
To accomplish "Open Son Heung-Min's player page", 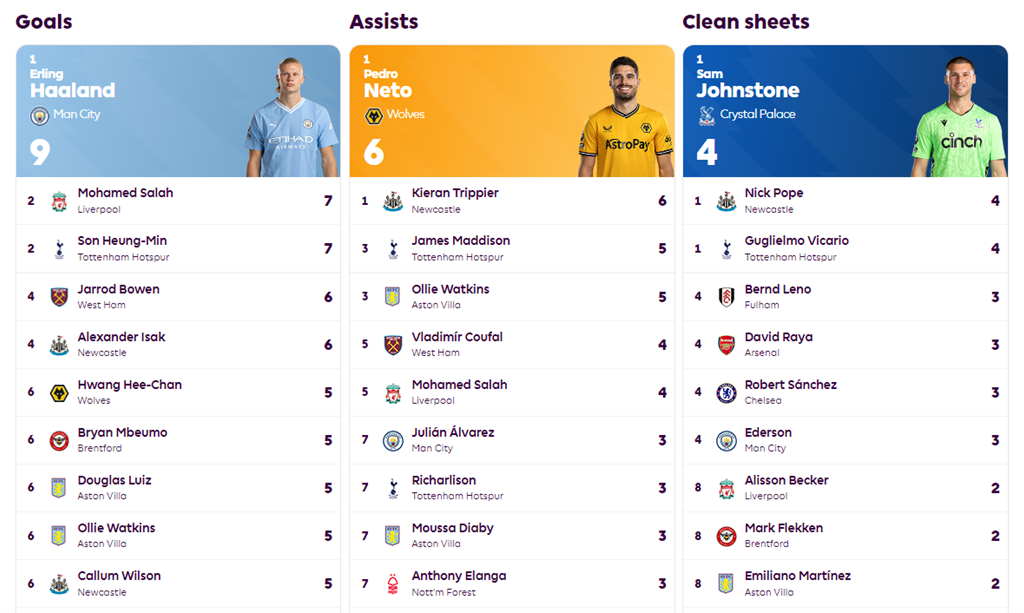I will click(x=122, y=241).
